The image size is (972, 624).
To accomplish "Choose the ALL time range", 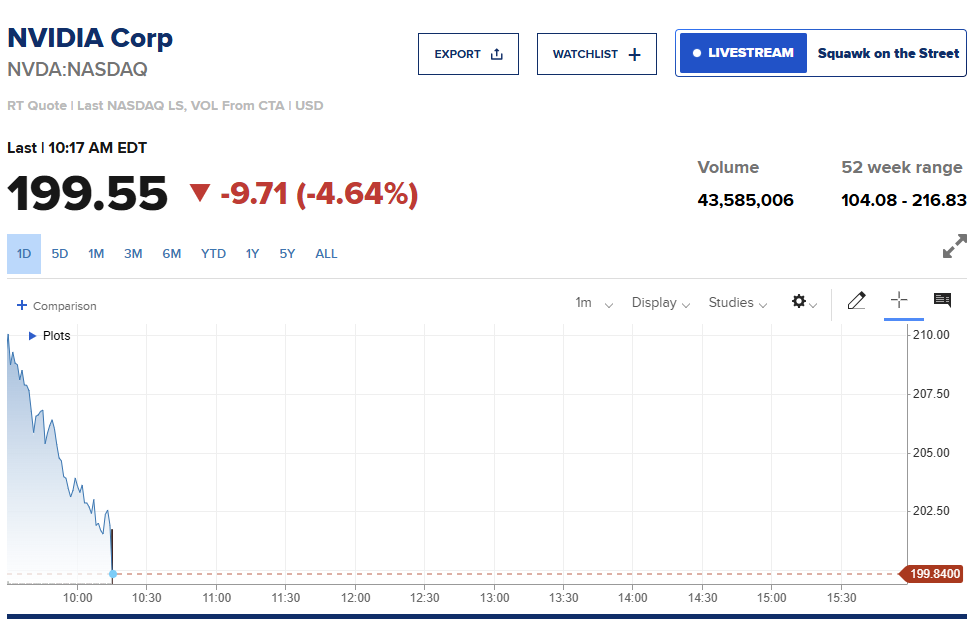I will [326, 254].
